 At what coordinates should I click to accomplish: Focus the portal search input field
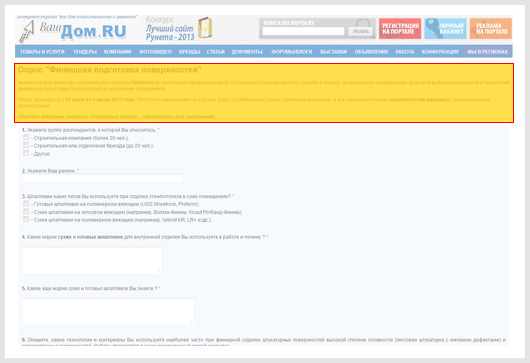(x=303, y=31)
